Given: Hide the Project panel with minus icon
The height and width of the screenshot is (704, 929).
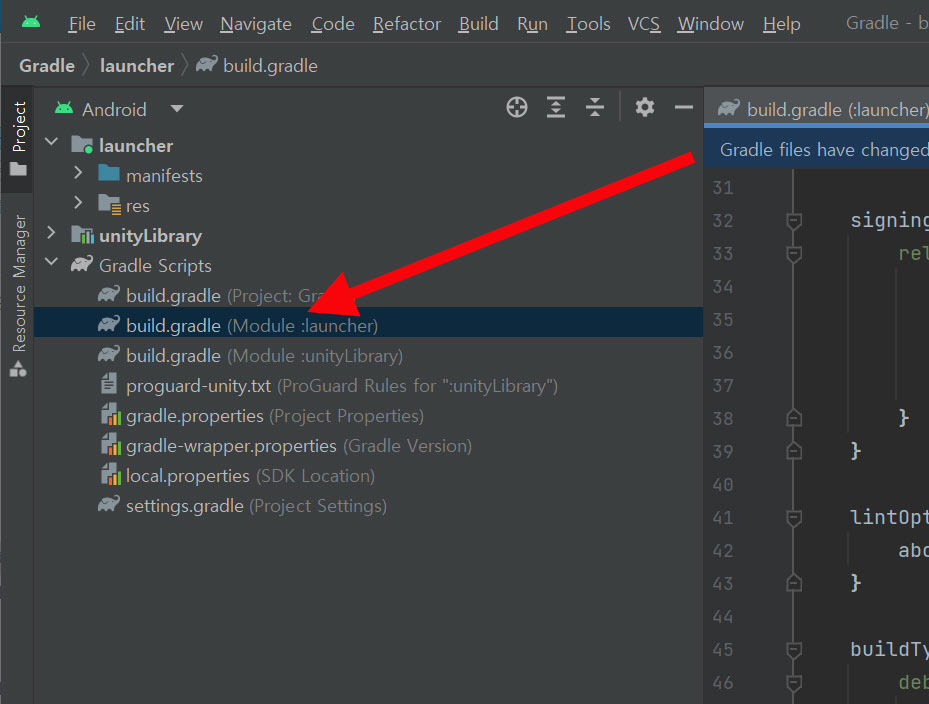Looking at the screenshot, I should coord(684,108).
